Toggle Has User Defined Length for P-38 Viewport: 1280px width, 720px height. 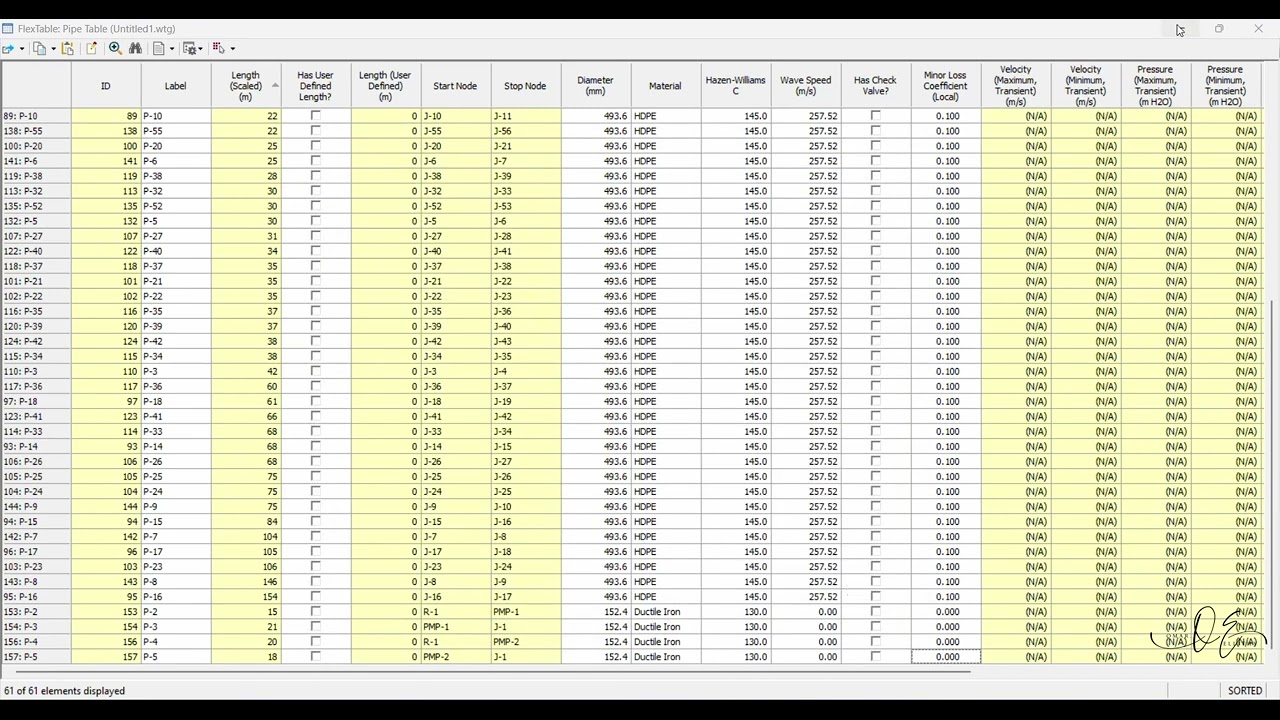(316, 176)
